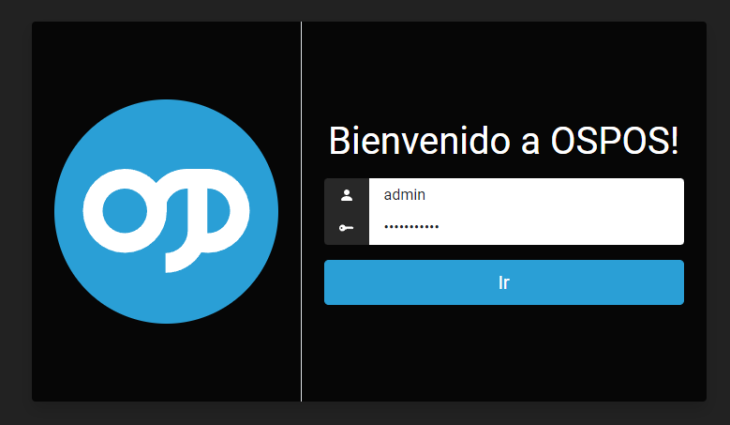Screen dimensions: 730x425
Task: Click the Ir label text on button
Action: (504, 283)
